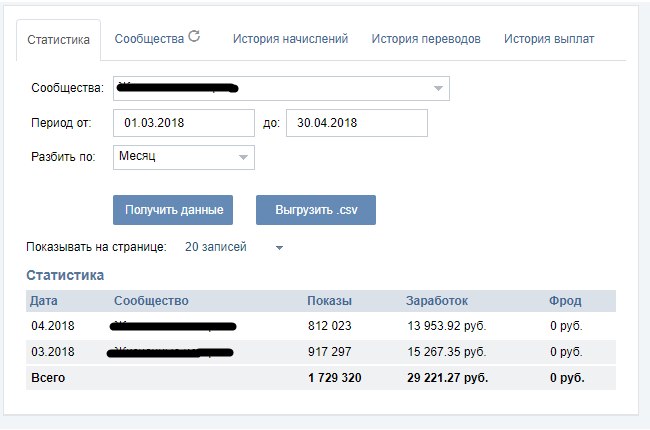Select the 03.2018 statistics row
Viewport: 650px width, 430px height.
320,352
